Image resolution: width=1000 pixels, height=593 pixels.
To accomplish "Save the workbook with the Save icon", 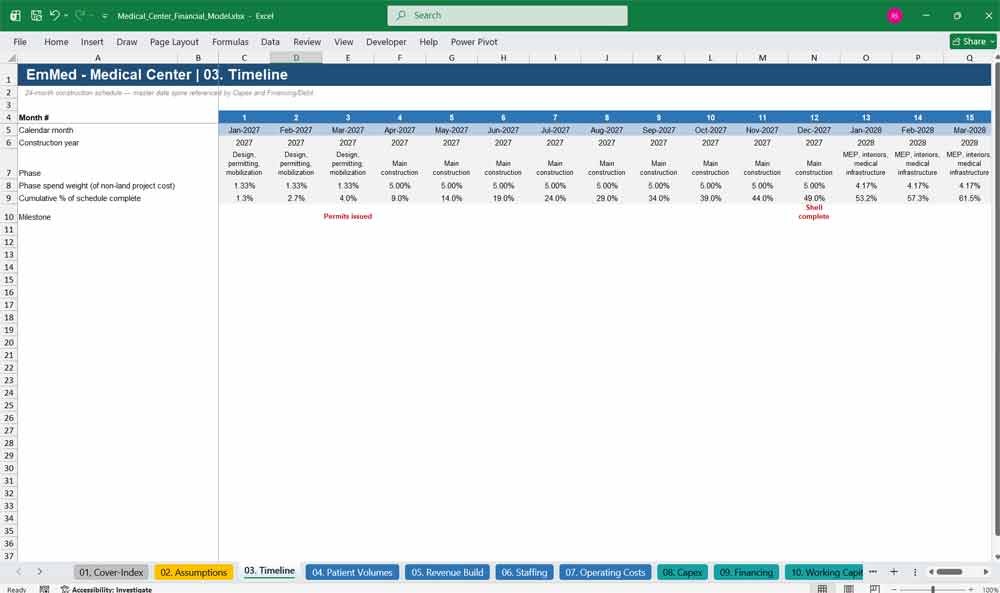I will click(x=36, y=15).
